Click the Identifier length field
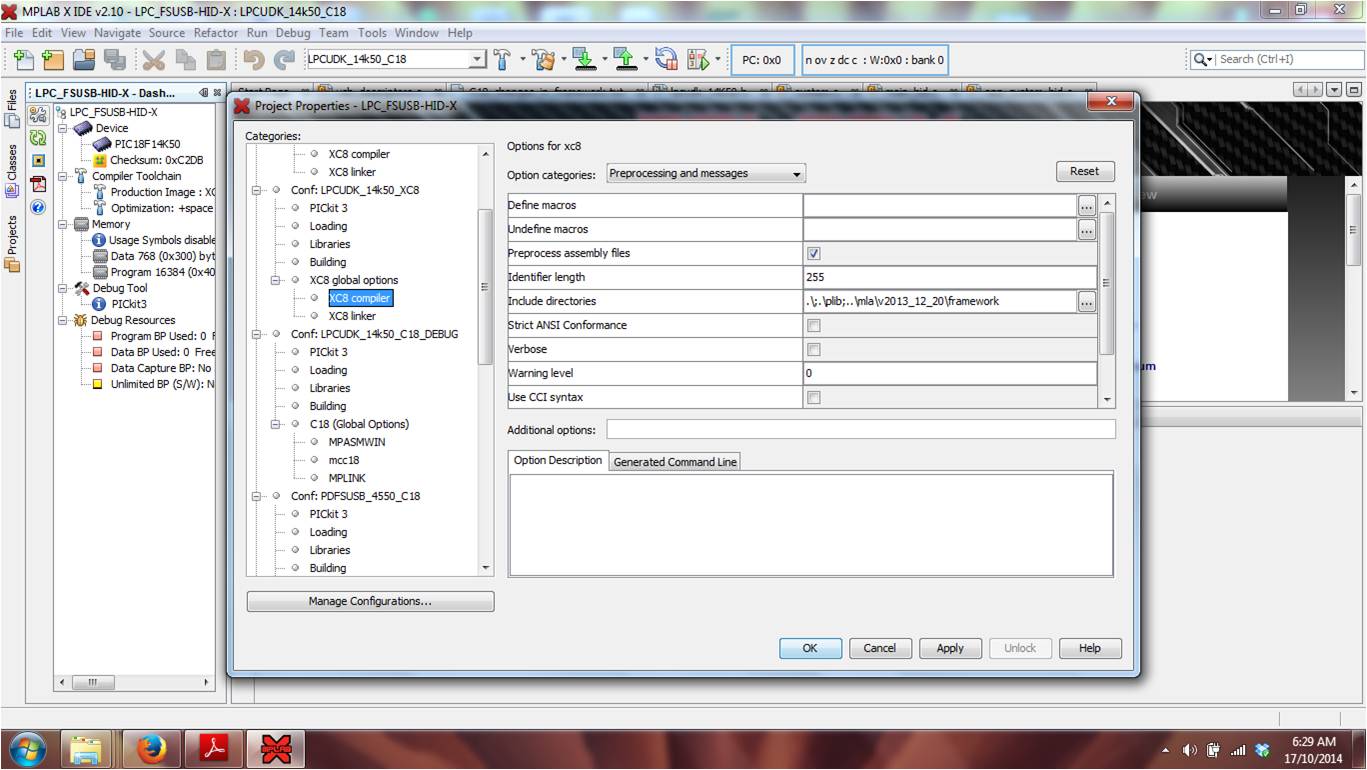 tap(950, 277)
